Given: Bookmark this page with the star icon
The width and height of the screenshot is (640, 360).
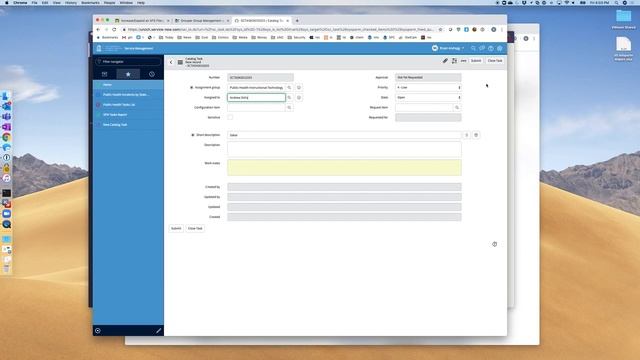Looking at the screenshot, I should click(x=440, y=29).
